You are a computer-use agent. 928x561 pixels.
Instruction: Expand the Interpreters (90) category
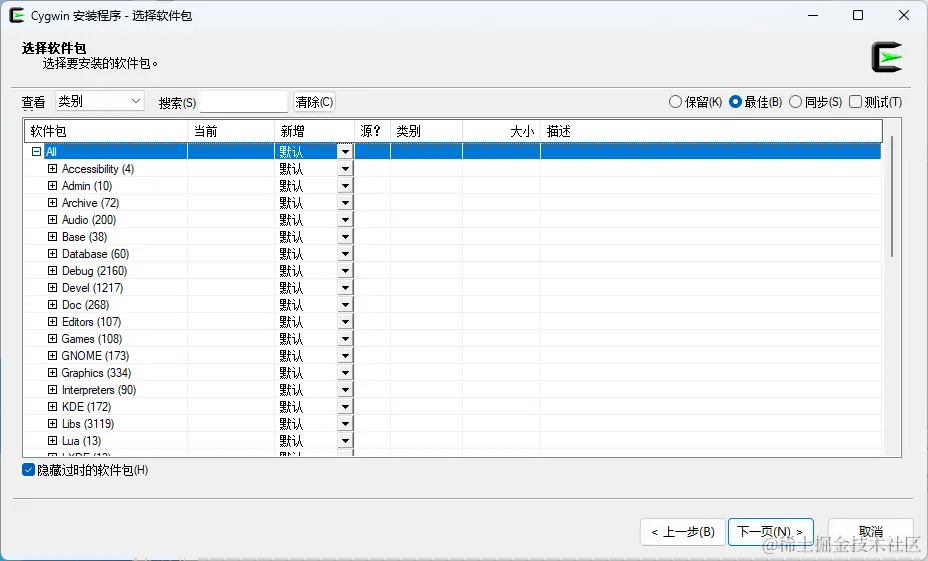[x=53, y=389]
